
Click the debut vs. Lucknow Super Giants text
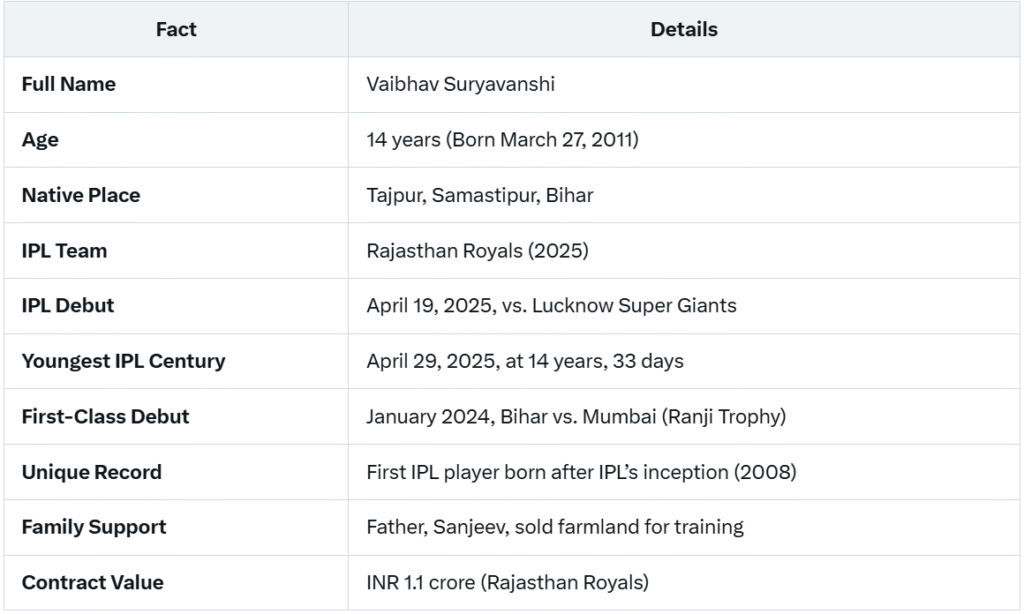tap(551, 306)
